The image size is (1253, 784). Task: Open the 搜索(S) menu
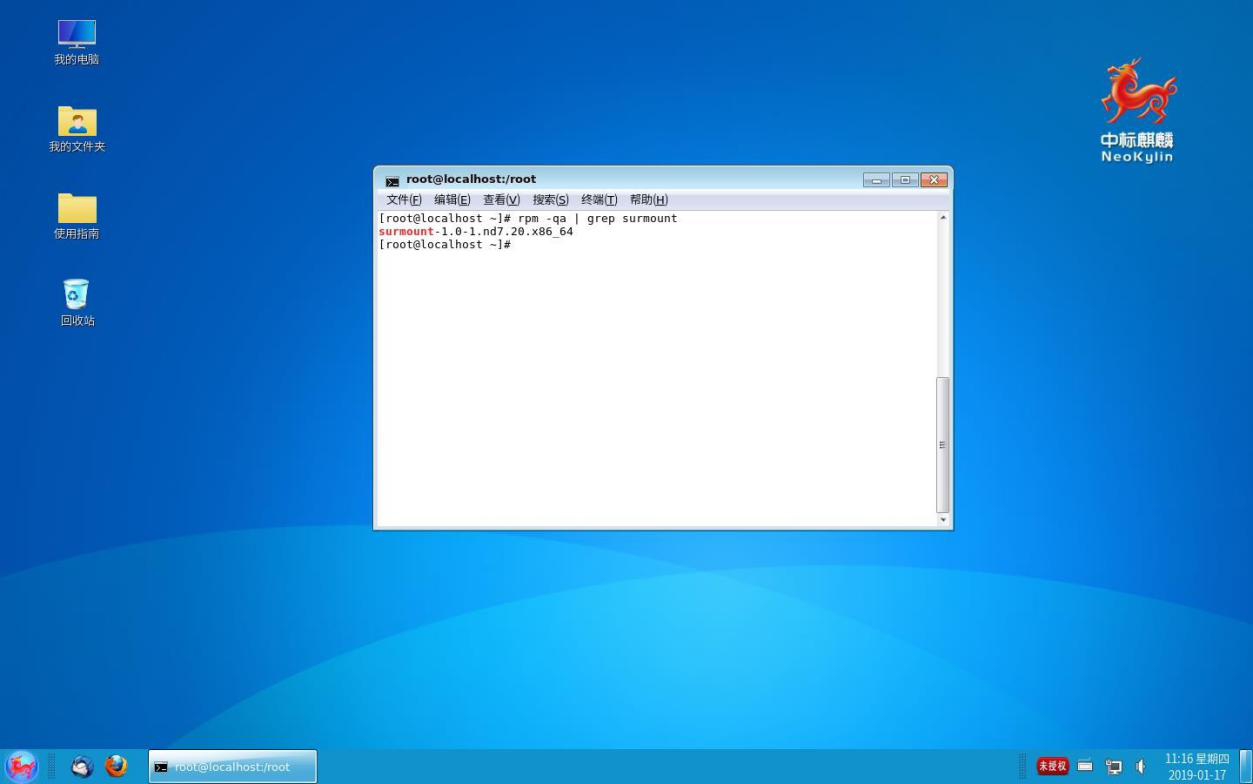(550, 200)
